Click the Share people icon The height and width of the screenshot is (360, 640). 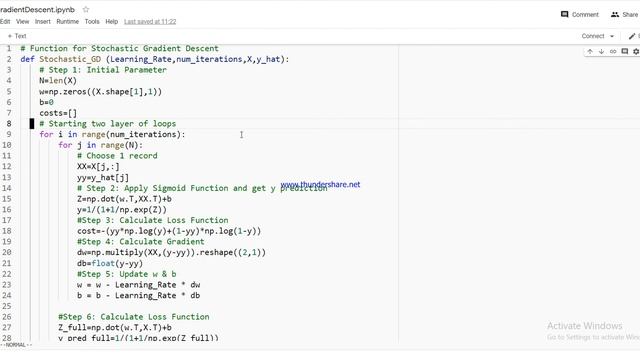615,14
